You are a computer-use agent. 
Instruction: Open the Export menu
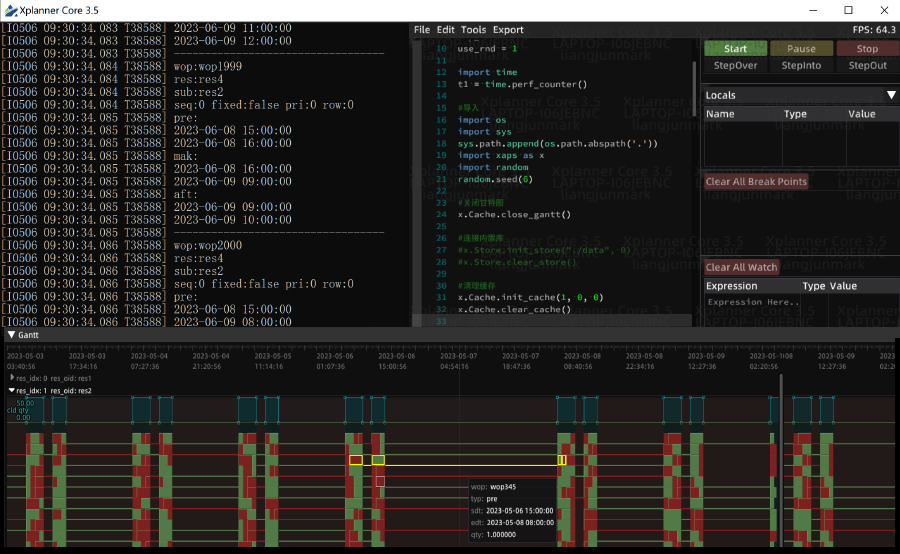(508, 30)
